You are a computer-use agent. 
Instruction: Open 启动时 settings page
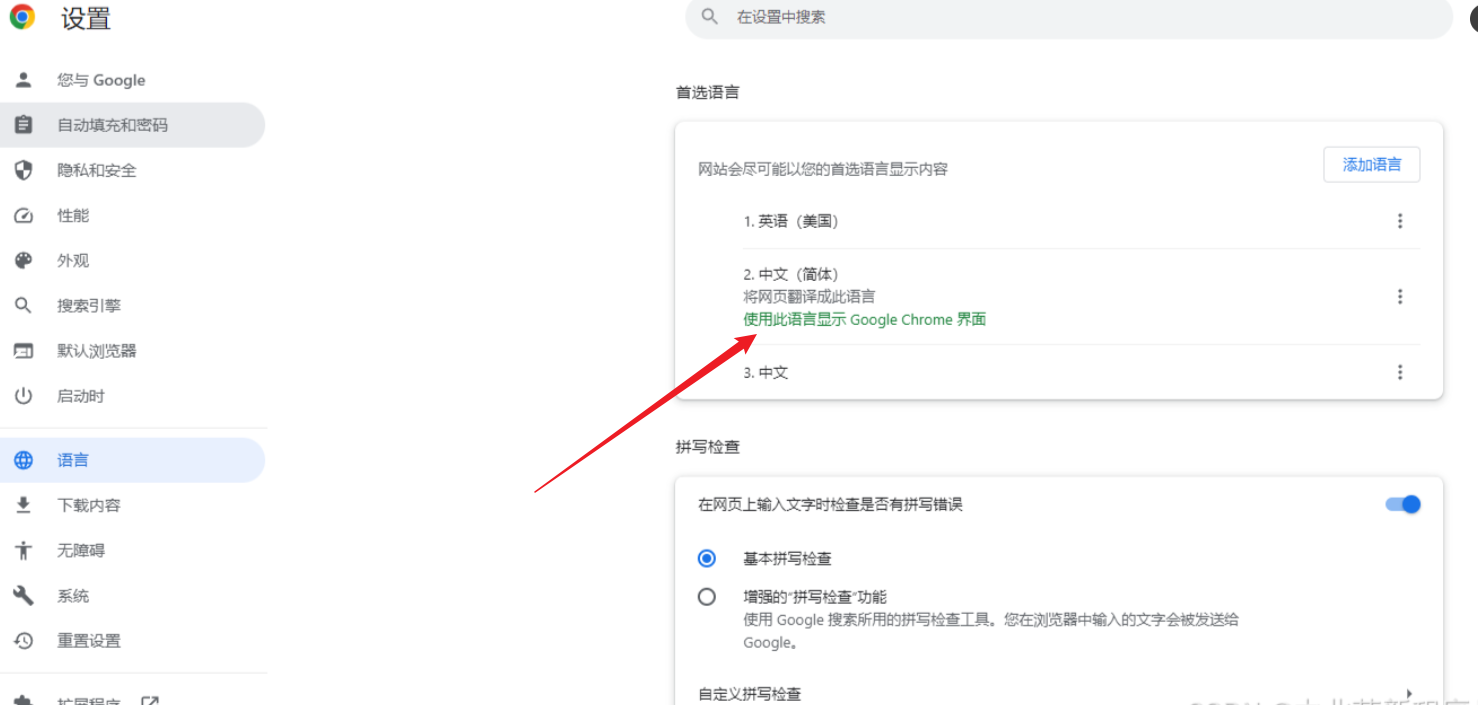pos(132,396)
